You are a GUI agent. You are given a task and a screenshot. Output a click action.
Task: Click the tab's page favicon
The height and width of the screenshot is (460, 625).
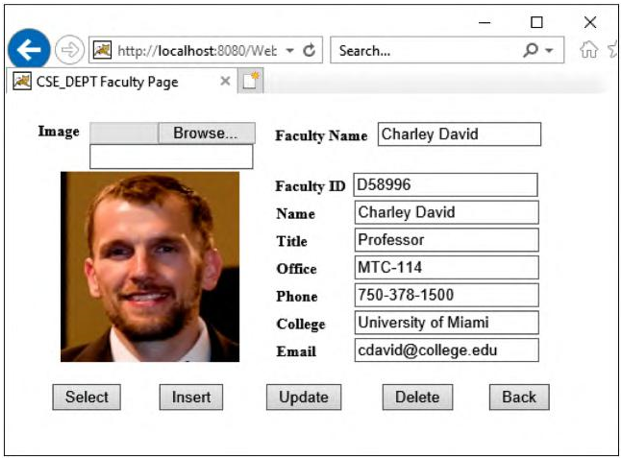point(22,81)
